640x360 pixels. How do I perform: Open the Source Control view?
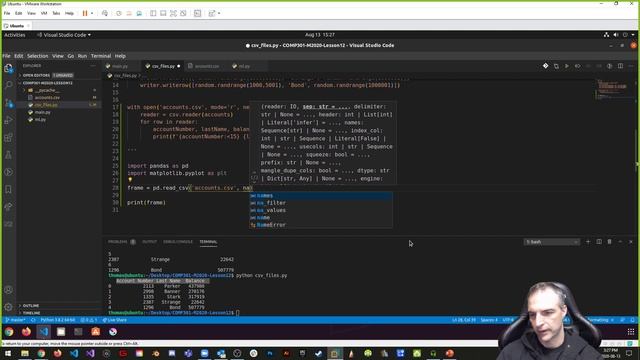pyautogui.click(x=9, y=103)
